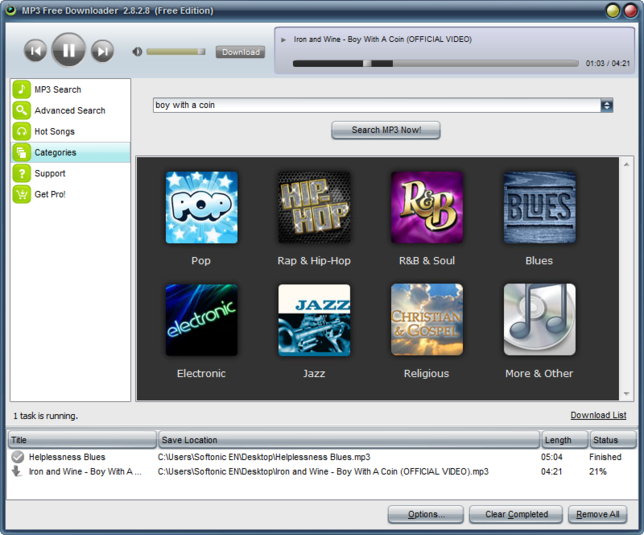Open the Hip-Hop category thumbnail
Screen dimensions: 644x535
click(x=314, y=207)
